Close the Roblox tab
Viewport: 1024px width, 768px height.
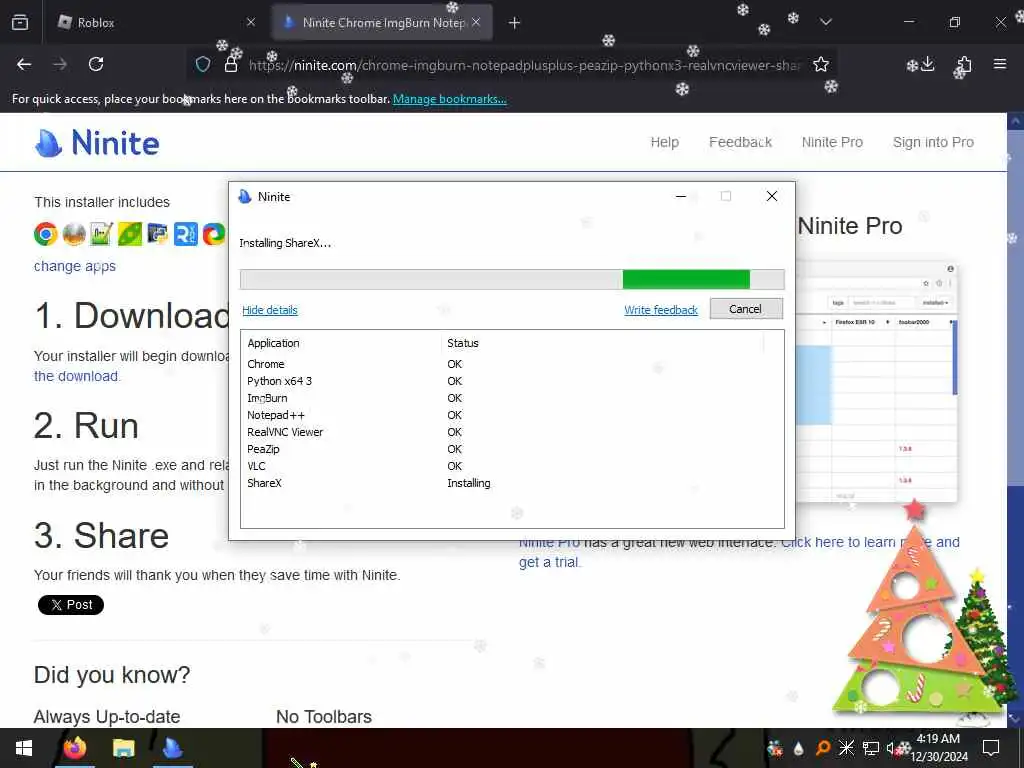pyautogui.click(x=251, y=22)
